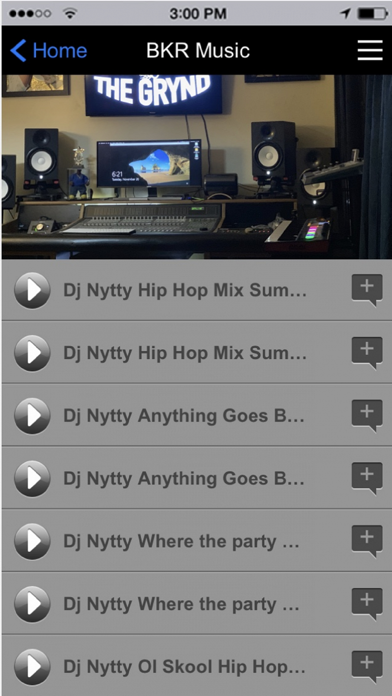
Task: Tap the 3:00 PM clock
Action: click(198, 13)
